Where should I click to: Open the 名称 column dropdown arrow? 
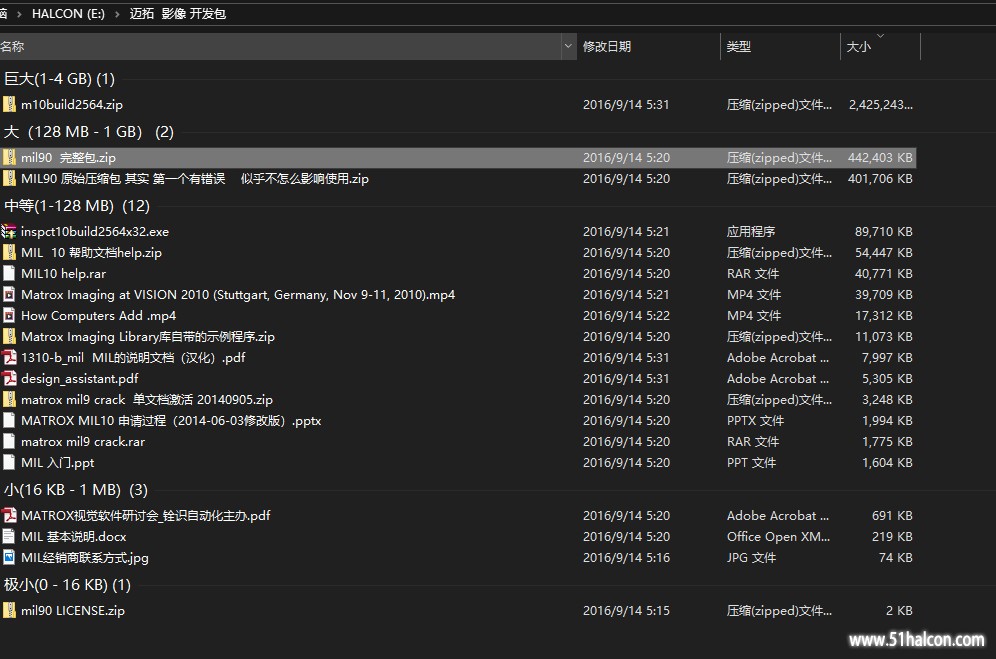568,46
